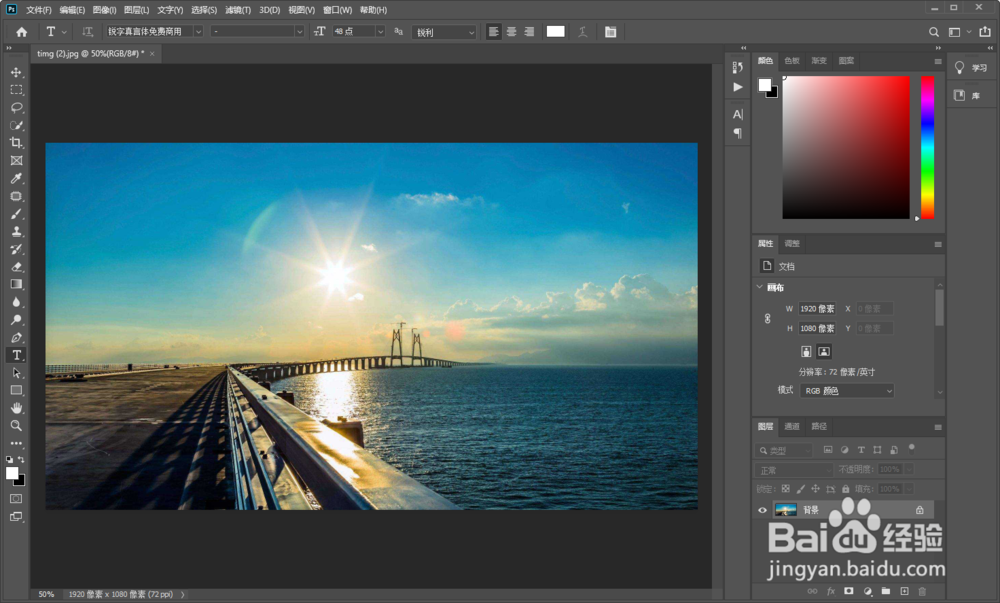Activate the Eyedropper tool
This screenshot has width=1000, height=603.
pos(16,178)
